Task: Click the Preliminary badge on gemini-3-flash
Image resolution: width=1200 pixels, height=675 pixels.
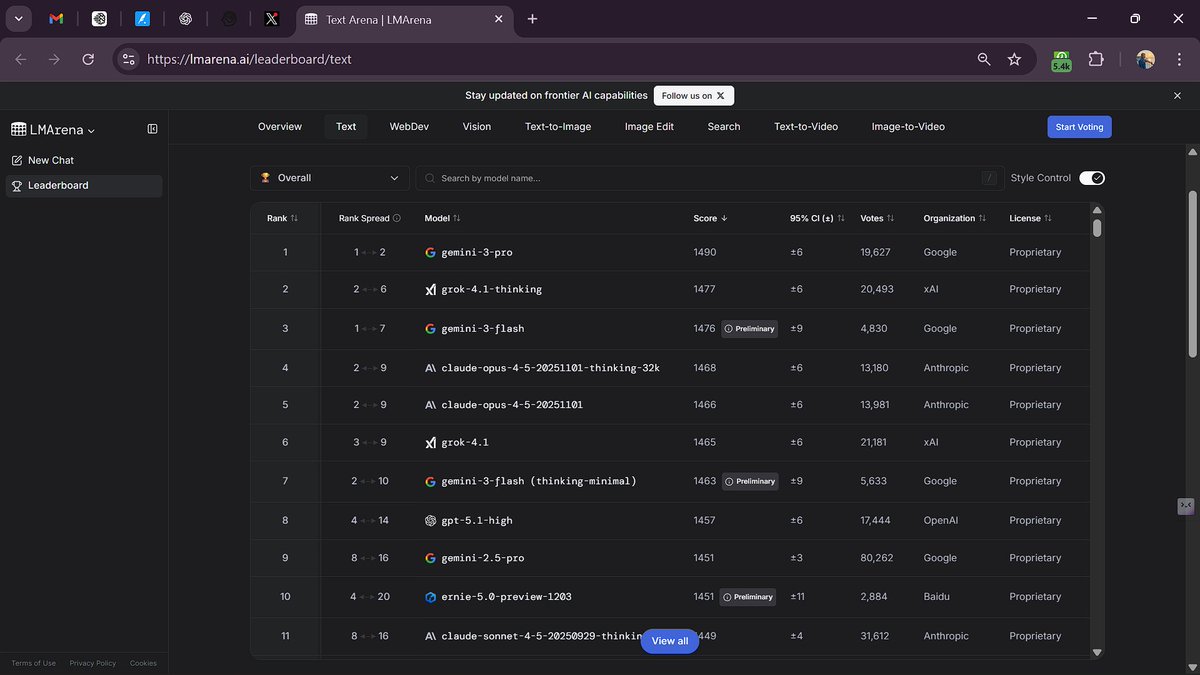Action: pyautogui.click(x=749, y=328)
